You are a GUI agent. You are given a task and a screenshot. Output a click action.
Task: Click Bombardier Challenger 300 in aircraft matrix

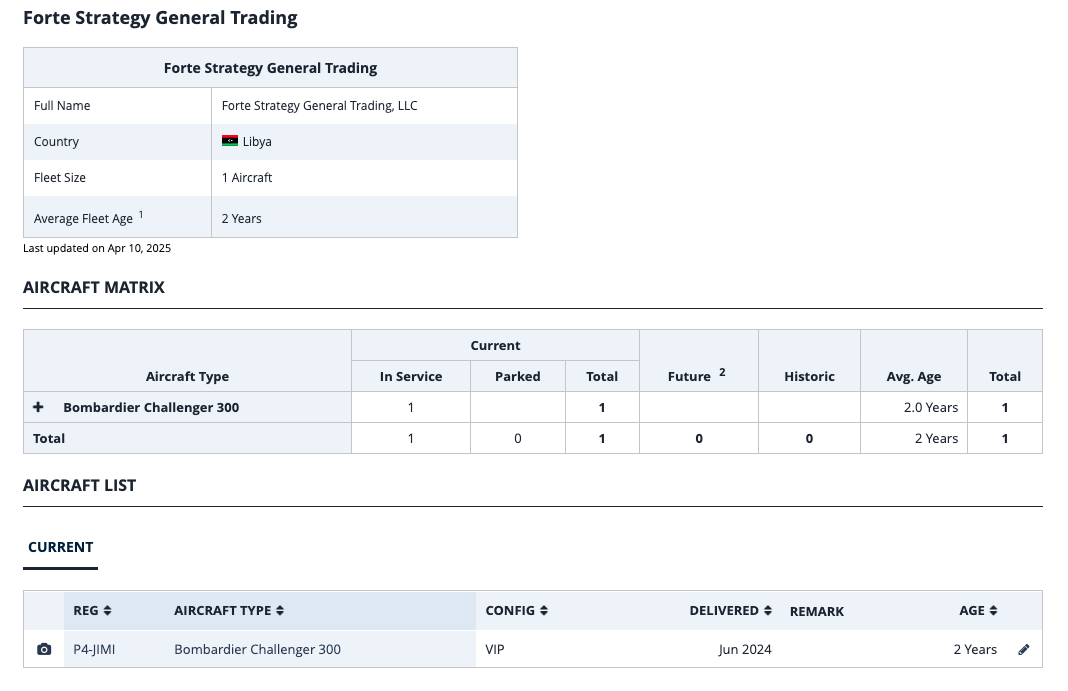coord(151,407)
